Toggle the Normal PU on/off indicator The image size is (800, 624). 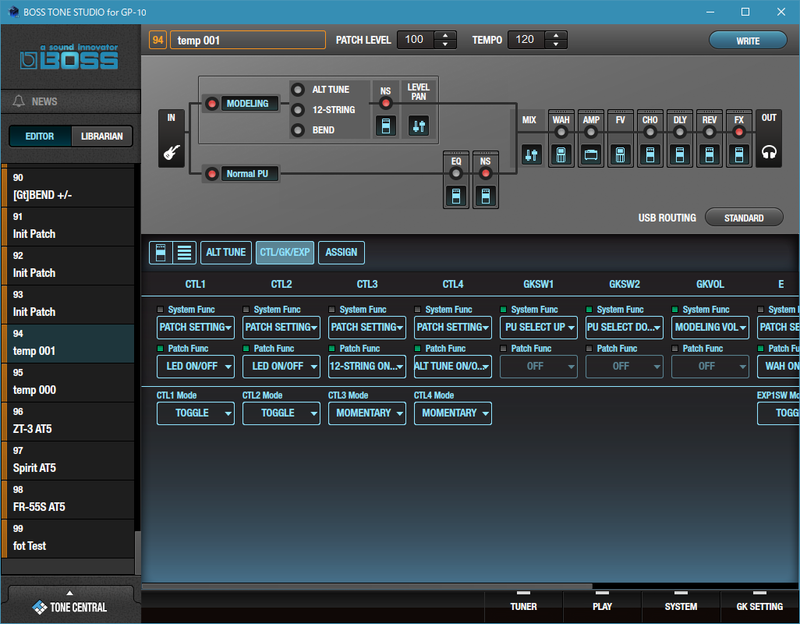pos(211,174)
